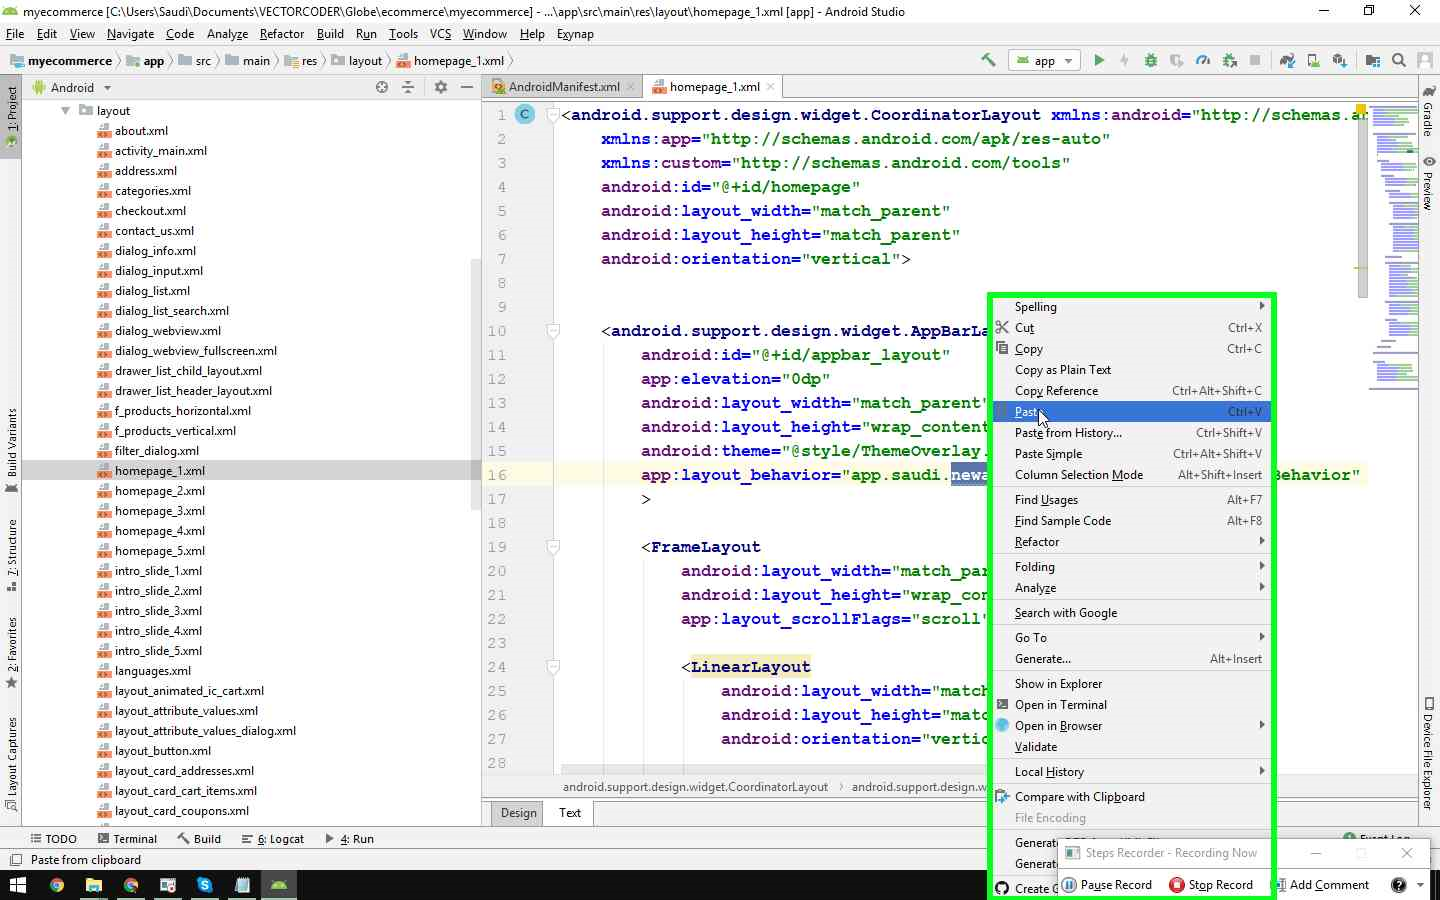
Task: Click the Add Comment button
Action: [1320, 885]
